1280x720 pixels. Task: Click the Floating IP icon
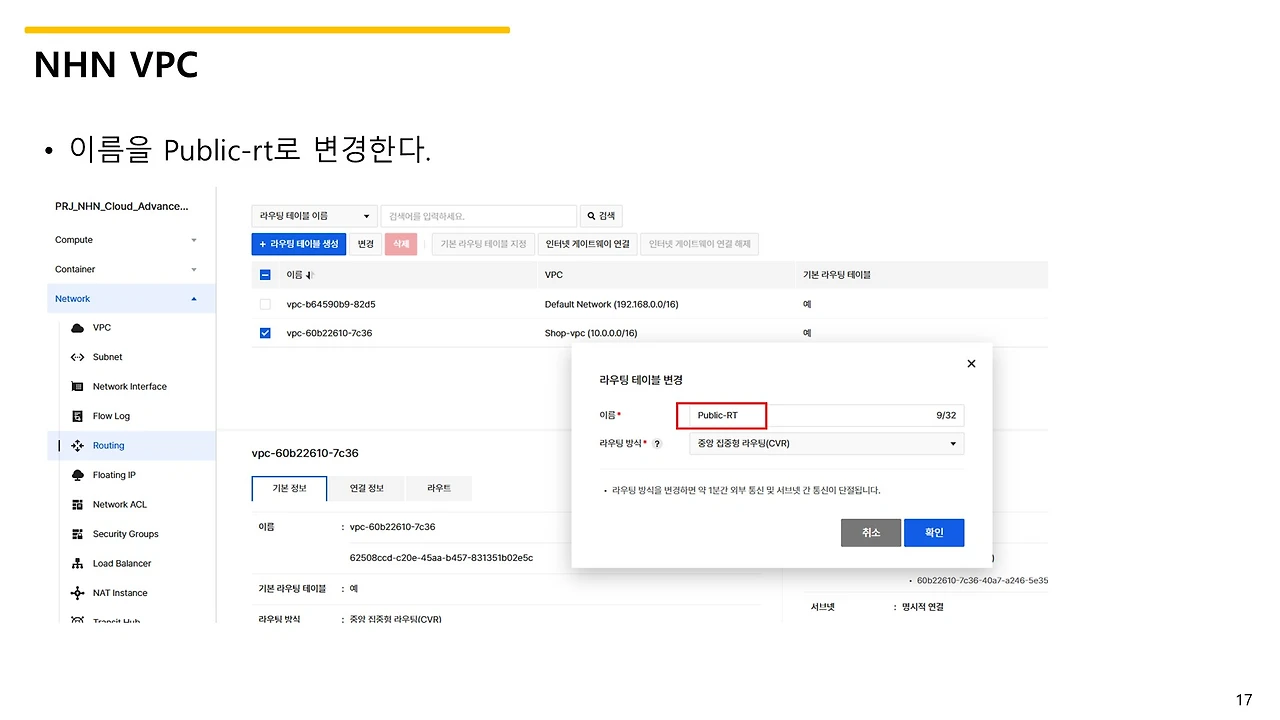tap(77, 475)
